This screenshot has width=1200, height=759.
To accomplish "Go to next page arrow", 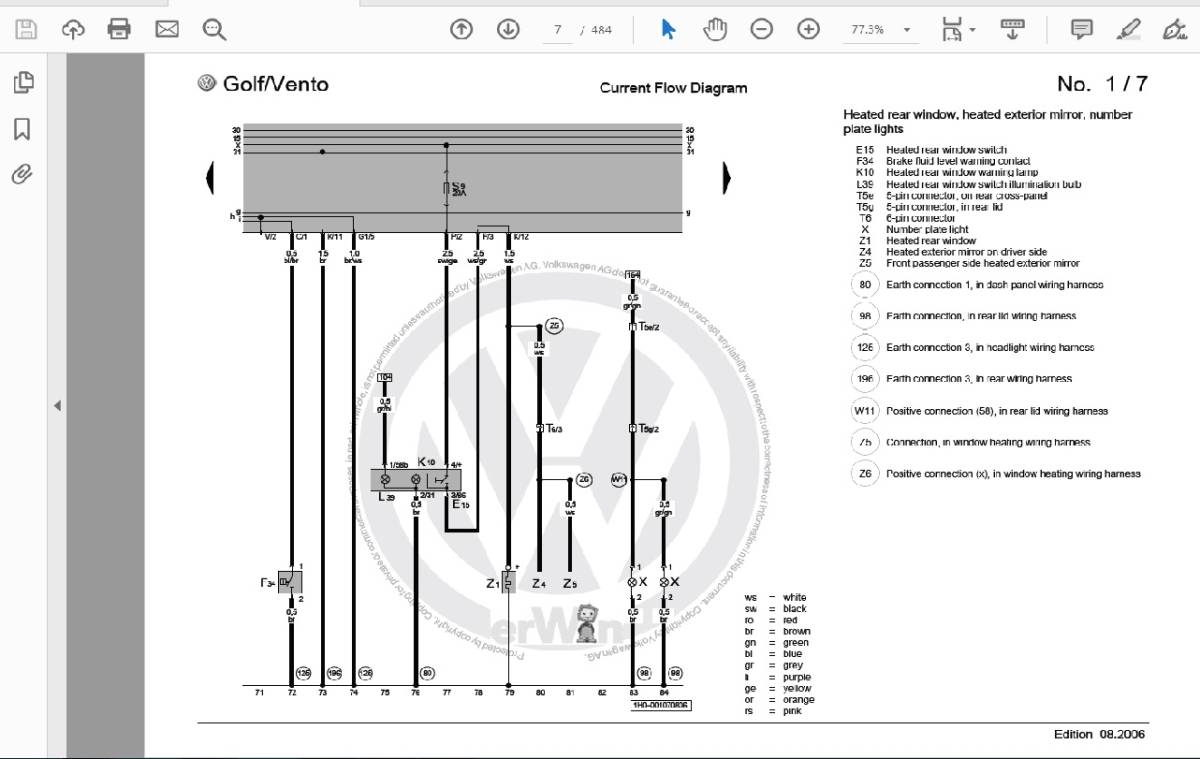I will coord(509,29).
